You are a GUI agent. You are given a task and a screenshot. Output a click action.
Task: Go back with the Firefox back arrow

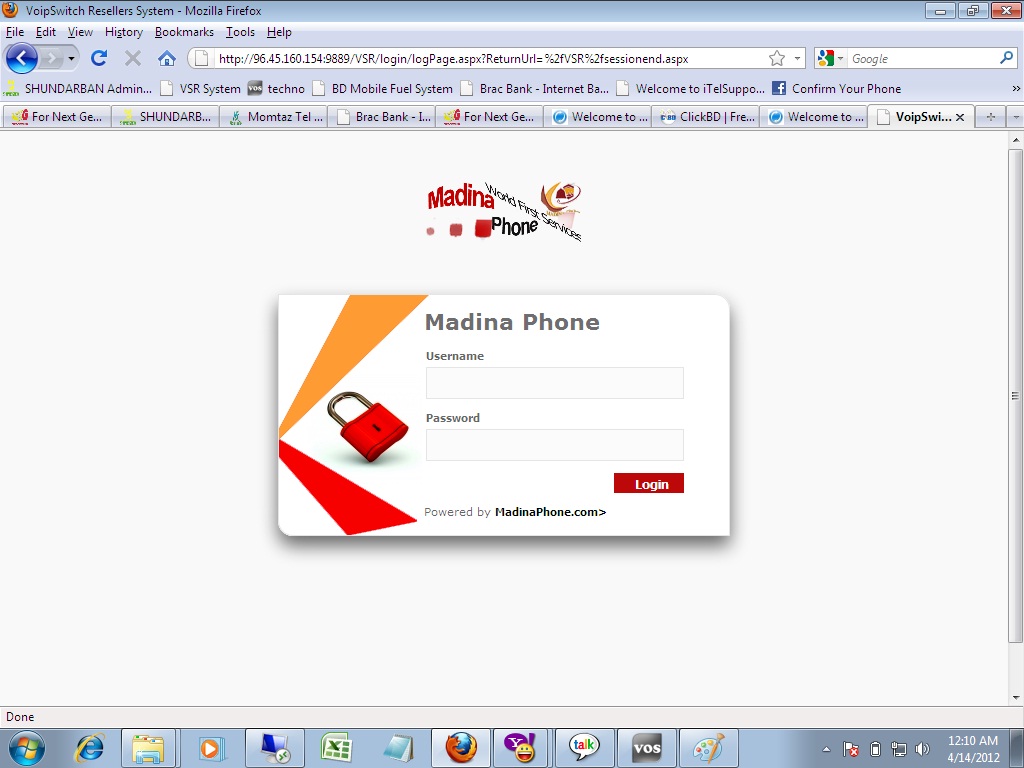tap(22, 59)
